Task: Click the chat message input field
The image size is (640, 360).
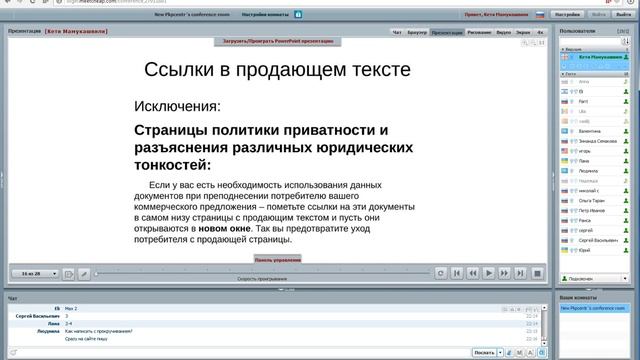Action: point(245,352)
